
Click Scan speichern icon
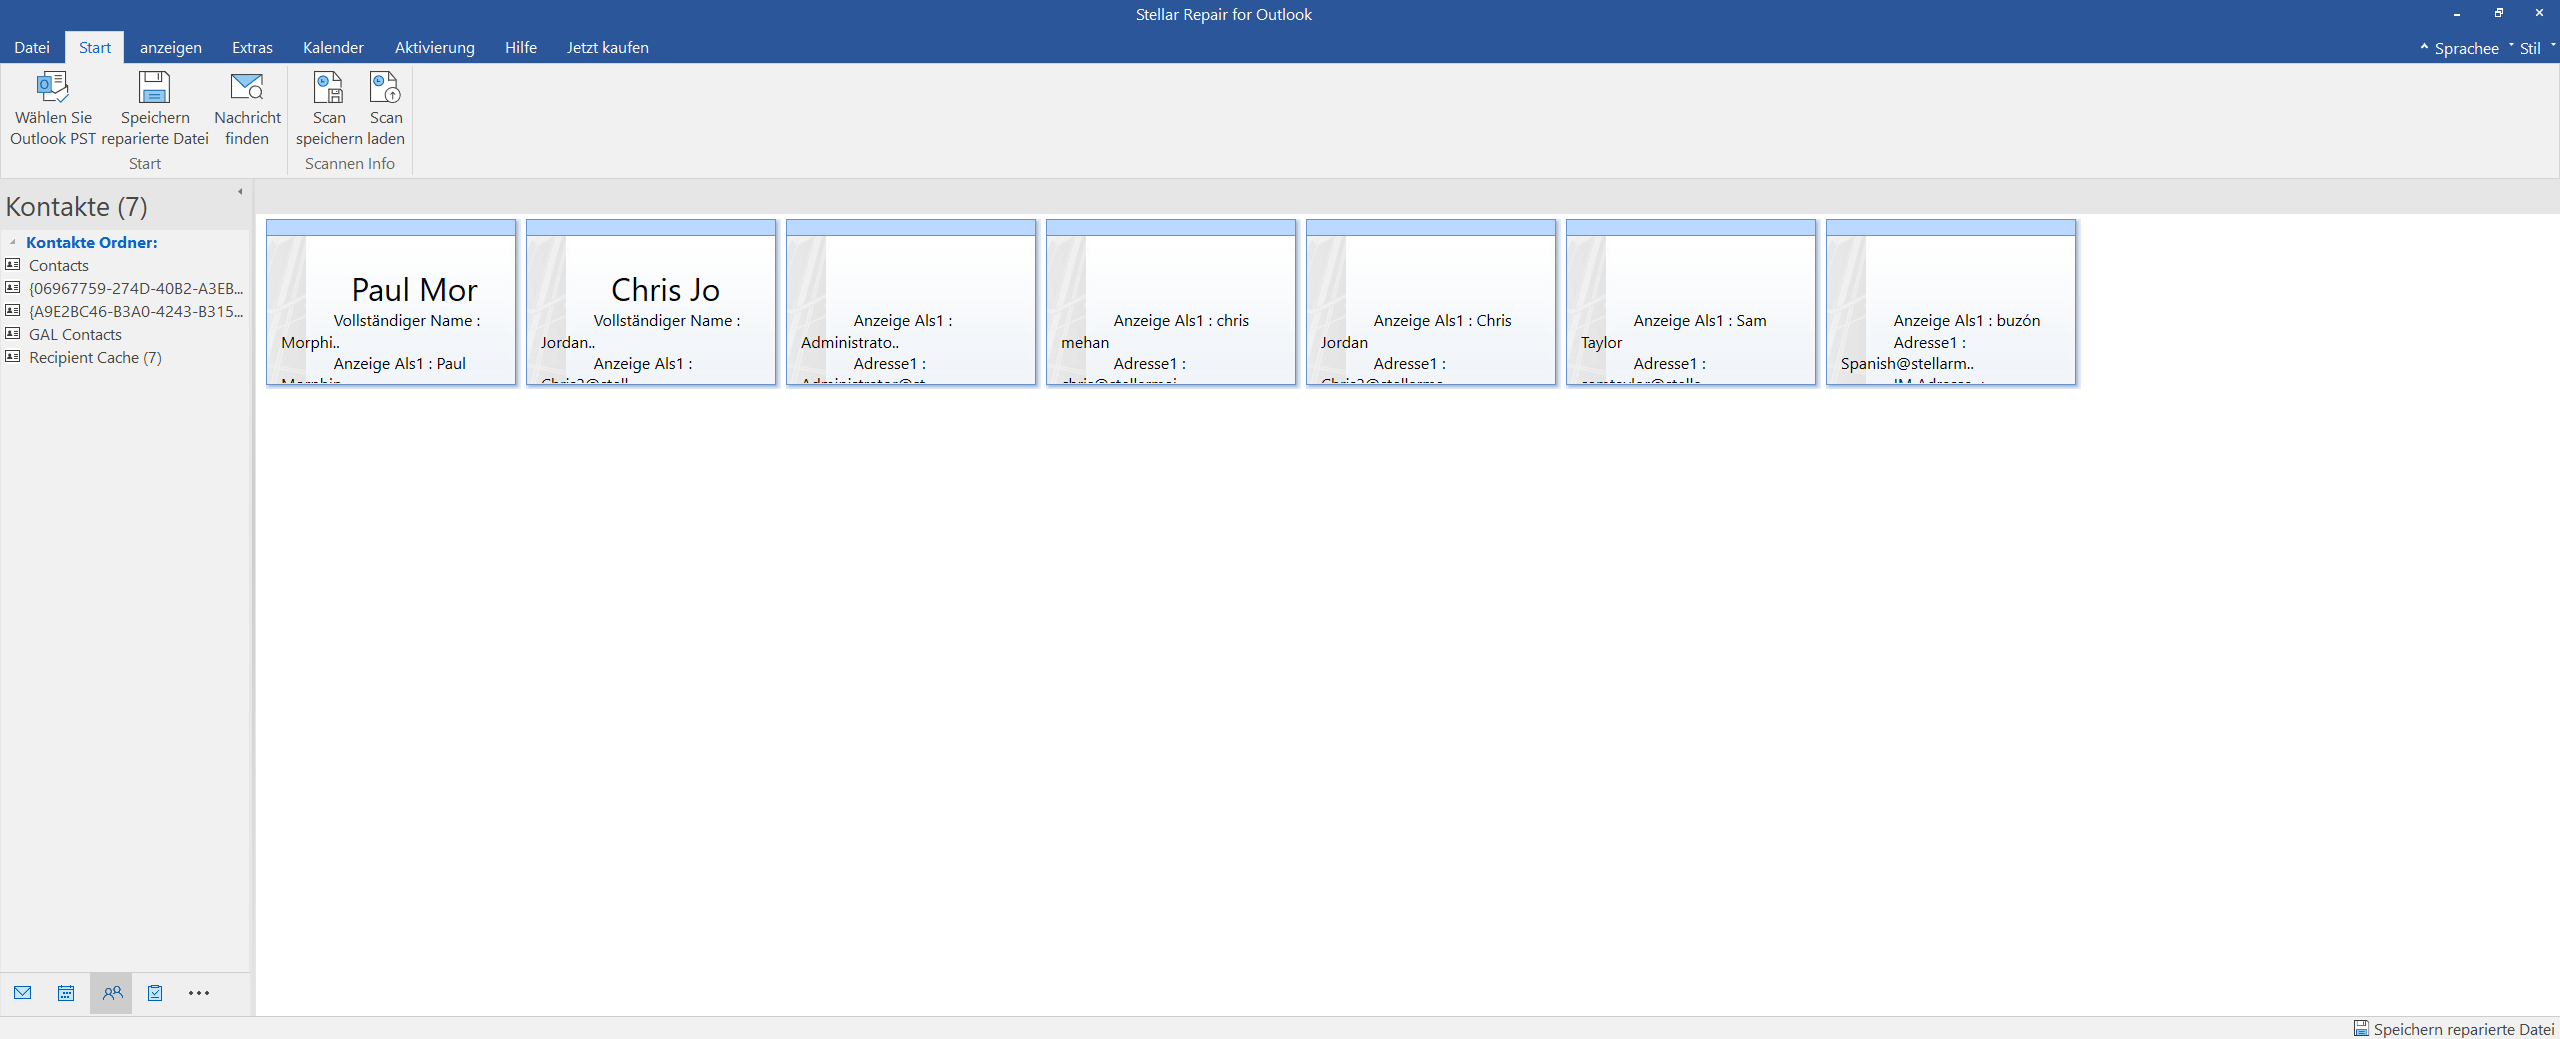pyautogui.click(x=328, y=89)
